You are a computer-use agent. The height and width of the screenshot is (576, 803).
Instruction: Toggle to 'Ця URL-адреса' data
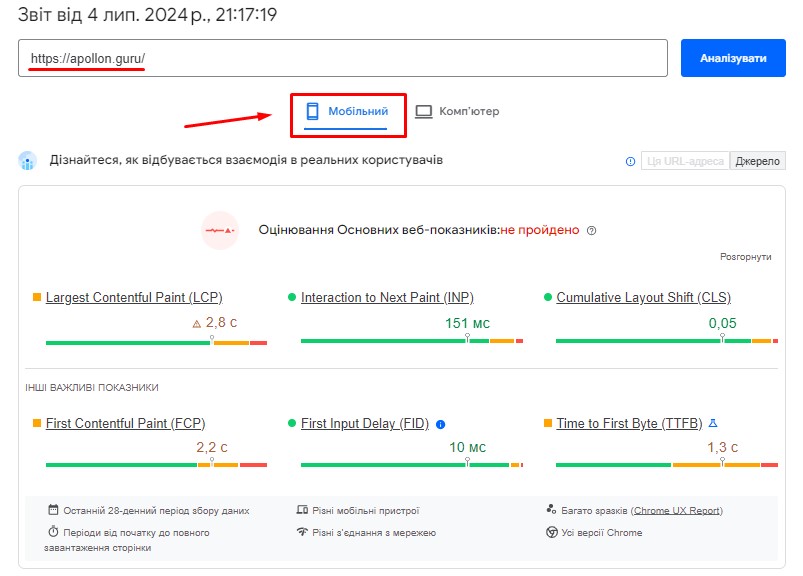tap(685, 161)
